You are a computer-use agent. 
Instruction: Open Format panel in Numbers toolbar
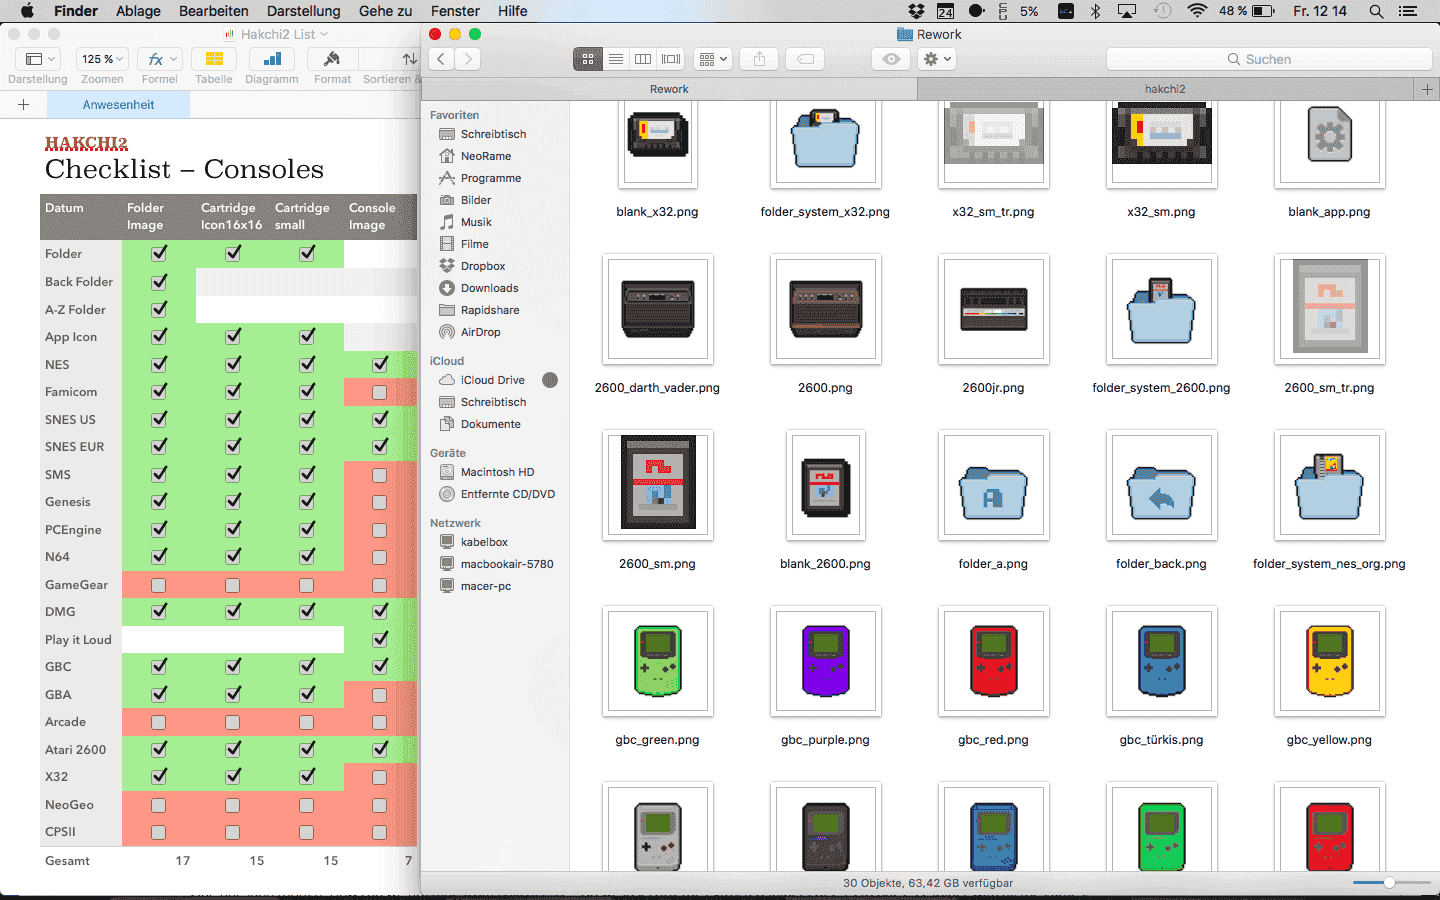[x=332, y=67]
